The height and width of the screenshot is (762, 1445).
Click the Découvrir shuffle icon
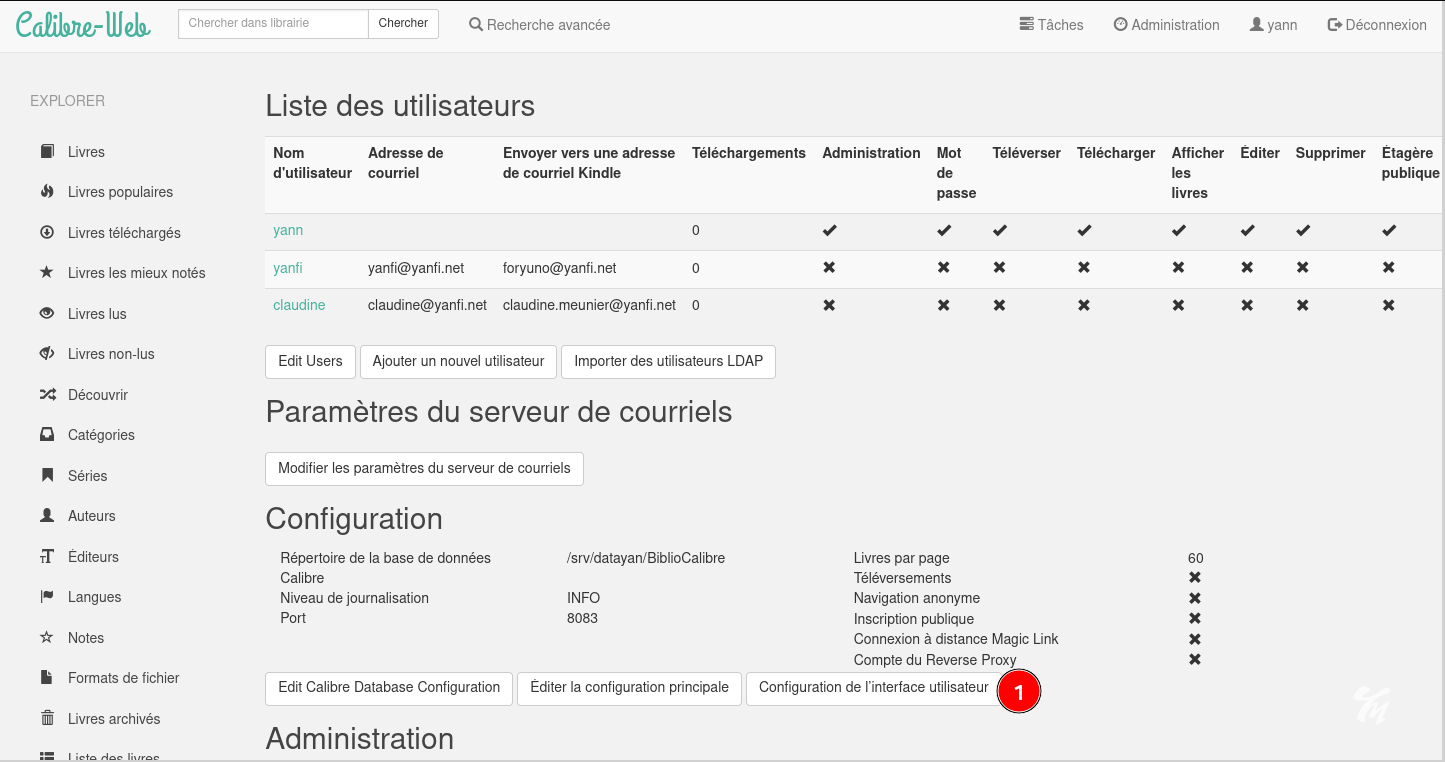(x=47, y=395)
